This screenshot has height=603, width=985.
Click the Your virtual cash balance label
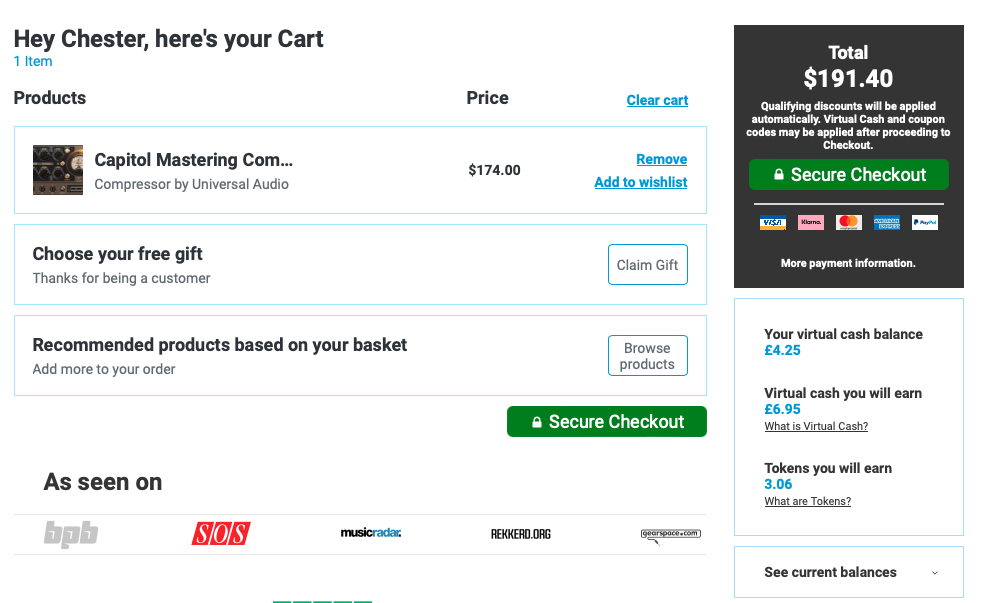coord(843,334)
